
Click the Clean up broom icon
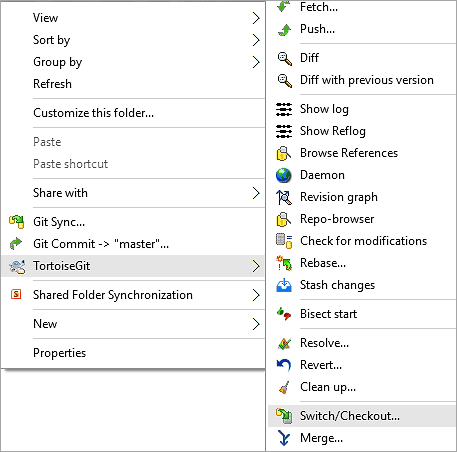click(x=284, y=387)
